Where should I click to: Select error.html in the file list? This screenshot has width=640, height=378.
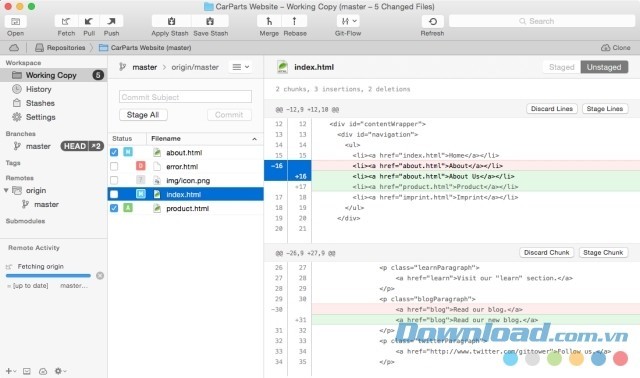click(x=186, y=167)
